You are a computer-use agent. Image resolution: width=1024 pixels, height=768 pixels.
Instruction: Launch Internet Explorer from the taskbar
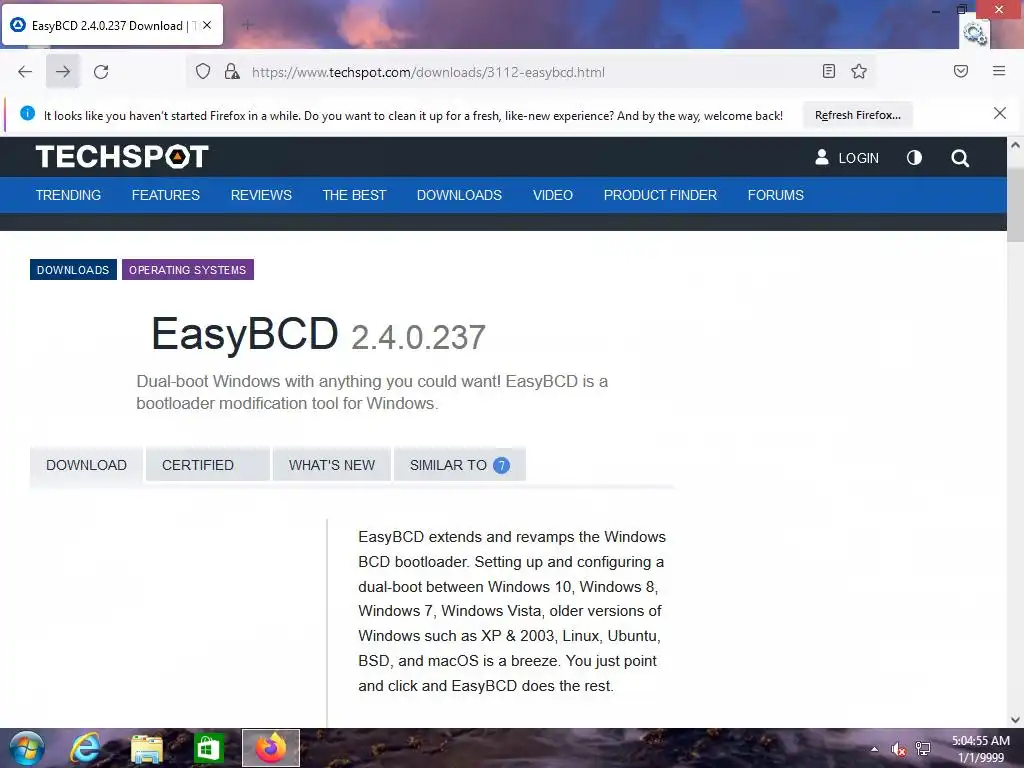pos(86,748)
